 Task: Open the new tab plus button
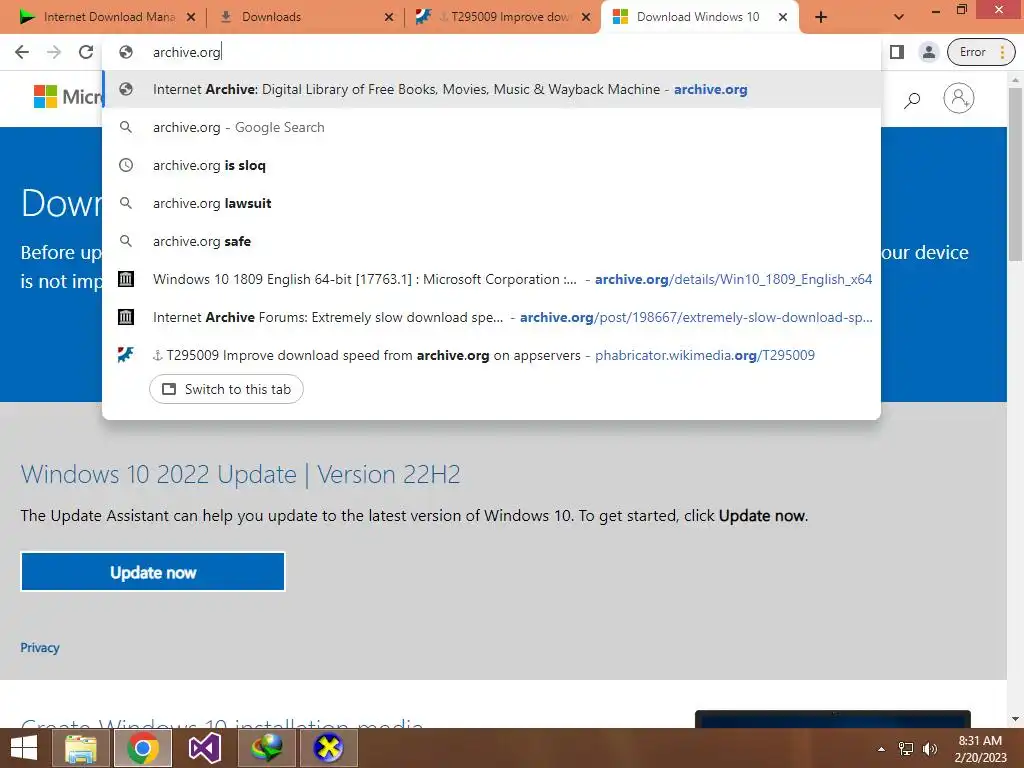pyautogui.click(x=821, y=17)
